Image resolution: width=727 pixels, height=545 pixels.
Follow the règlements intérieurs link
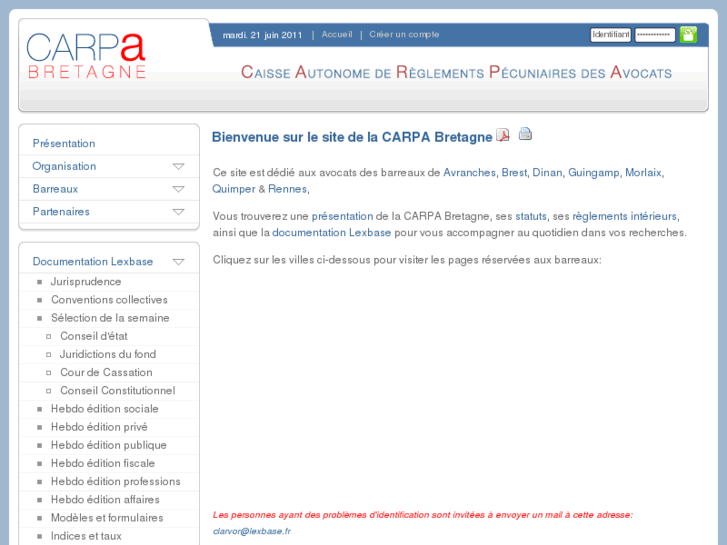(625, 217)
